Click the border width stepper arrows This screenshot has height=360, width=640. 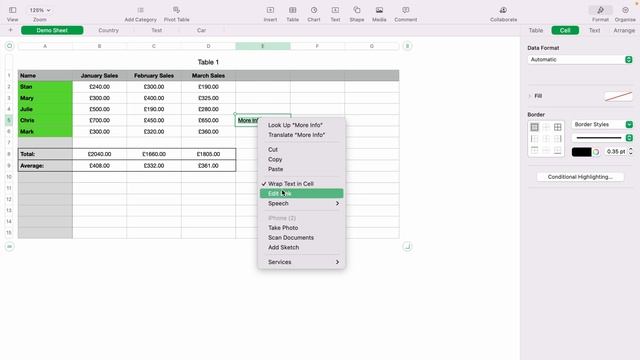point(631,151)
